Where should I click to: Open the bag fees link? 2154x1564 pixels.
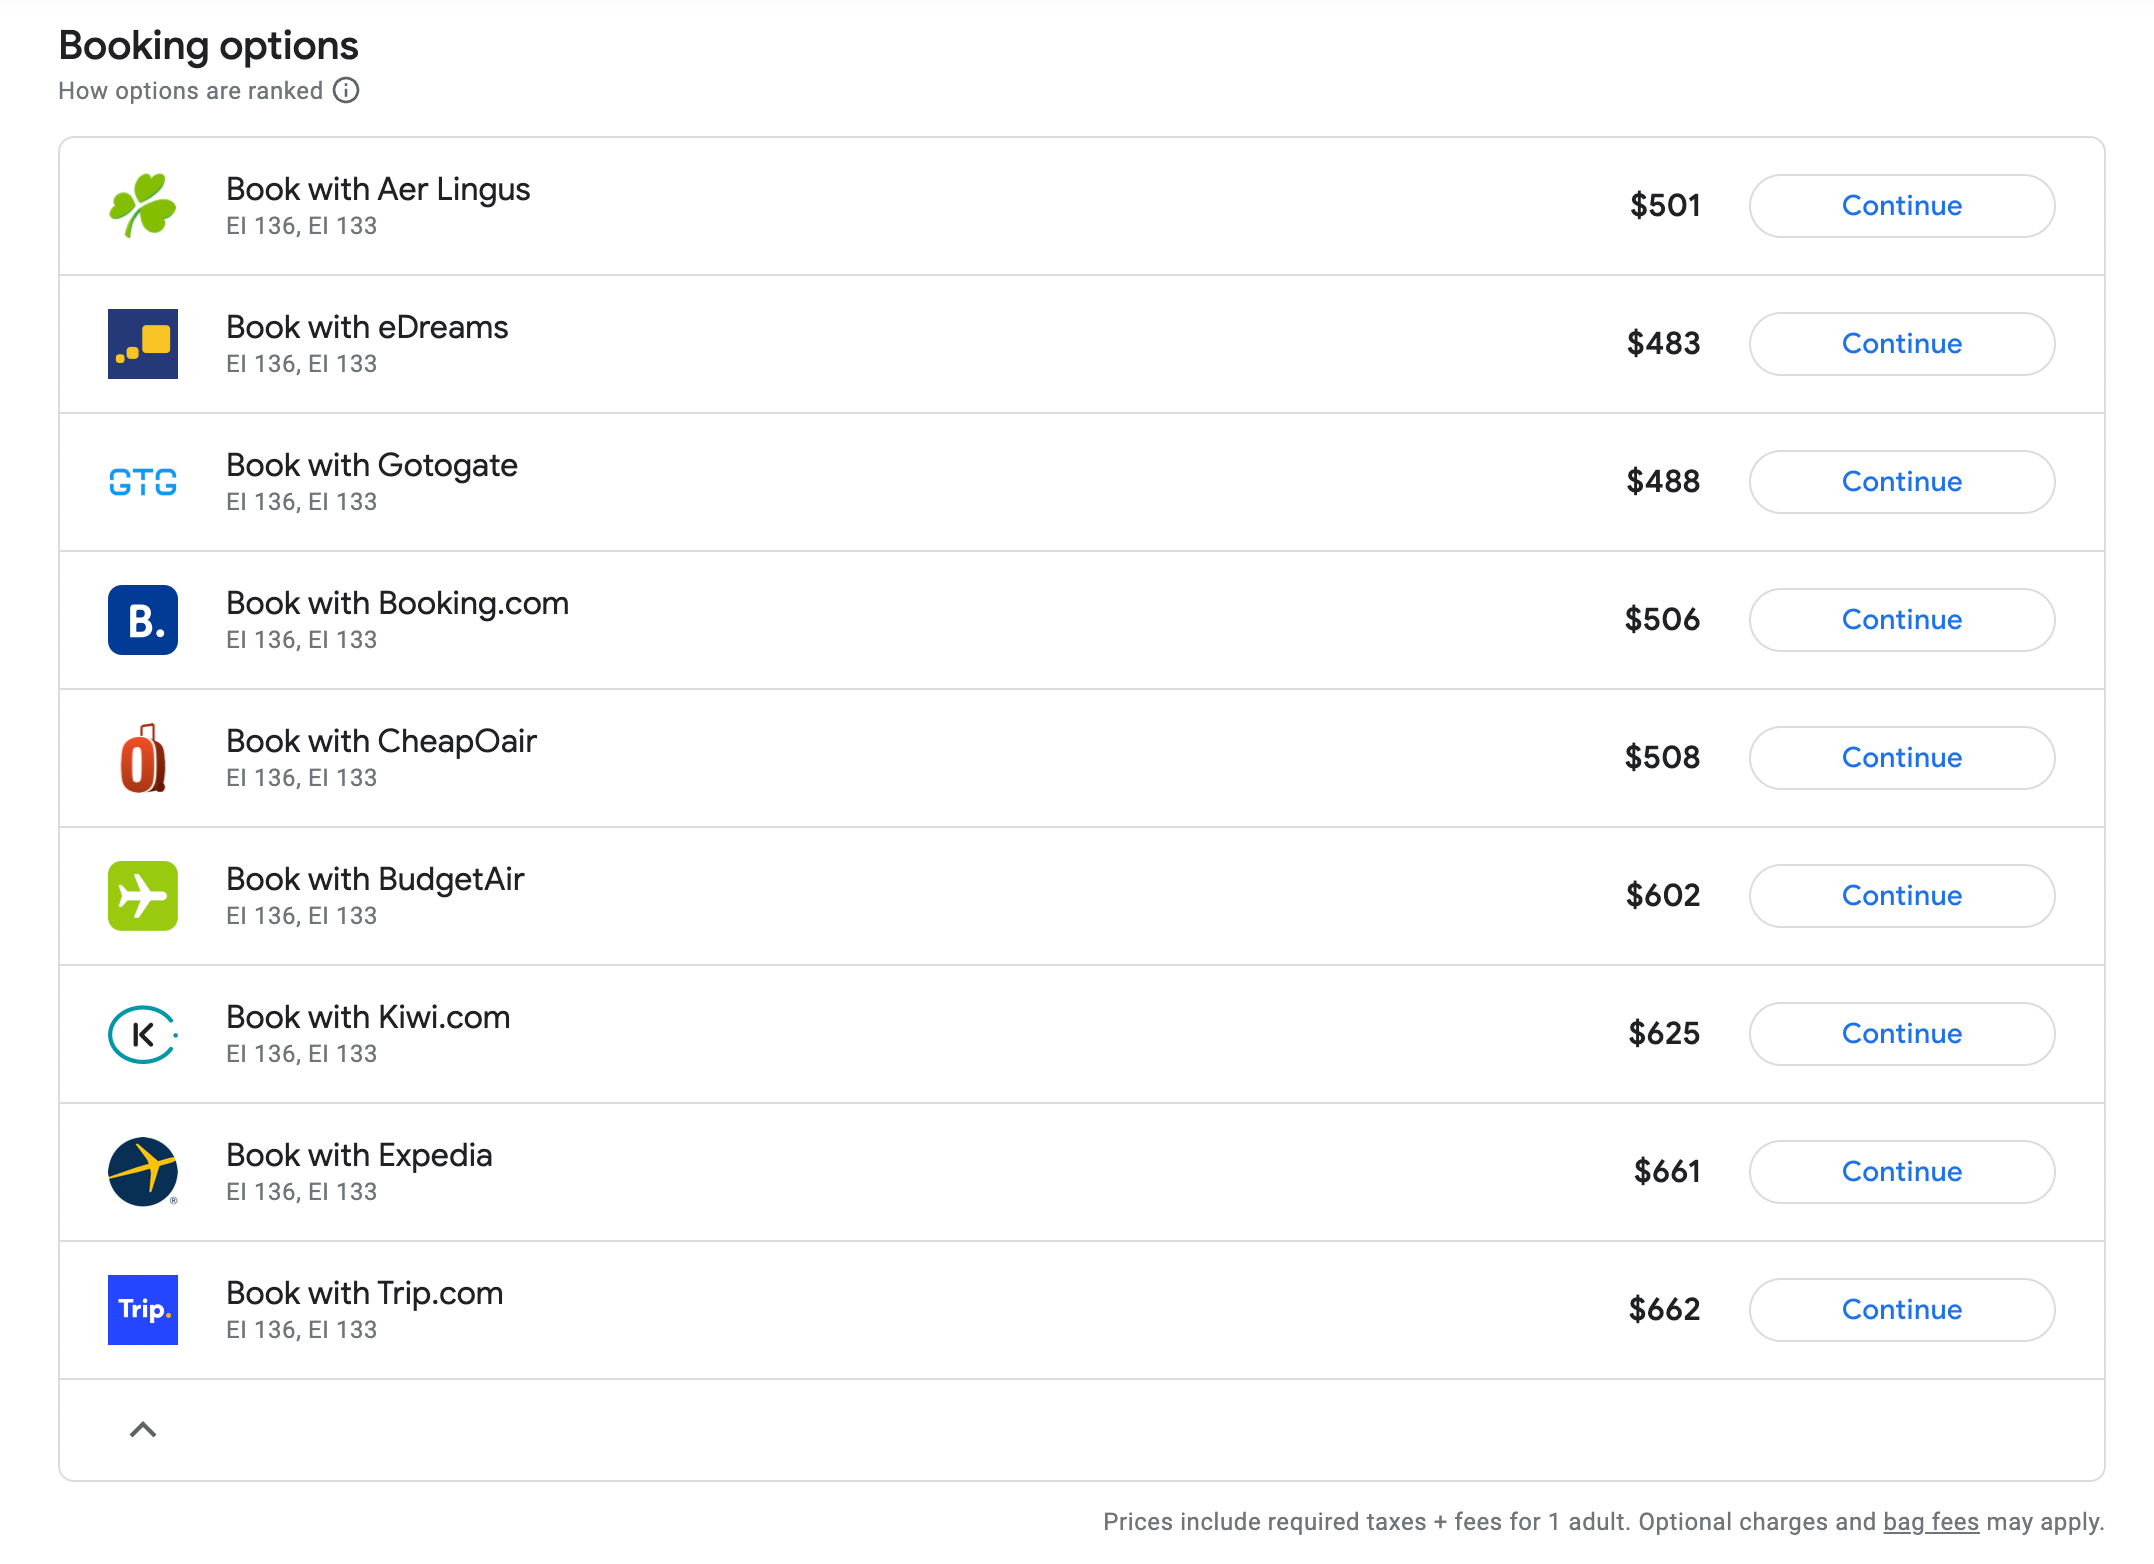[x=1930, y=1522]
